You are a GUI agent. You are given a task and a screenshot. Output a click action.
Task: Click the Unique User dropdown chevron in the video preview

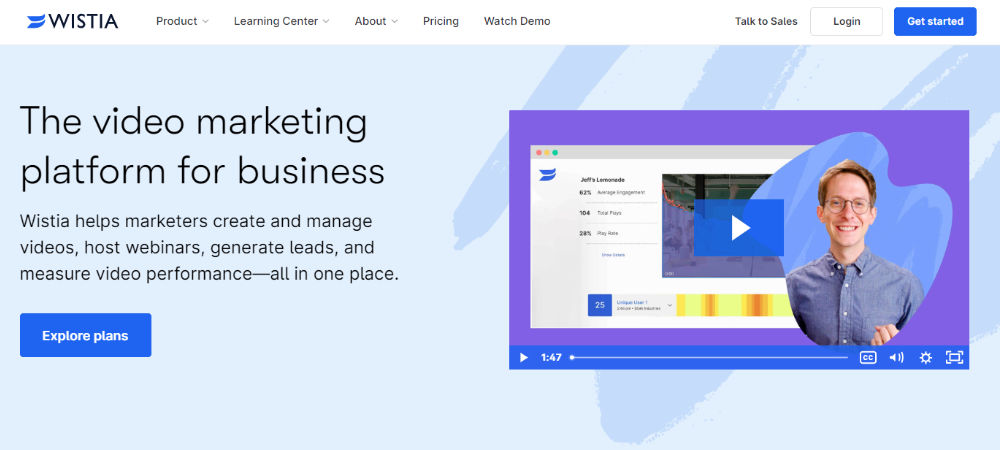pos(670,305)
